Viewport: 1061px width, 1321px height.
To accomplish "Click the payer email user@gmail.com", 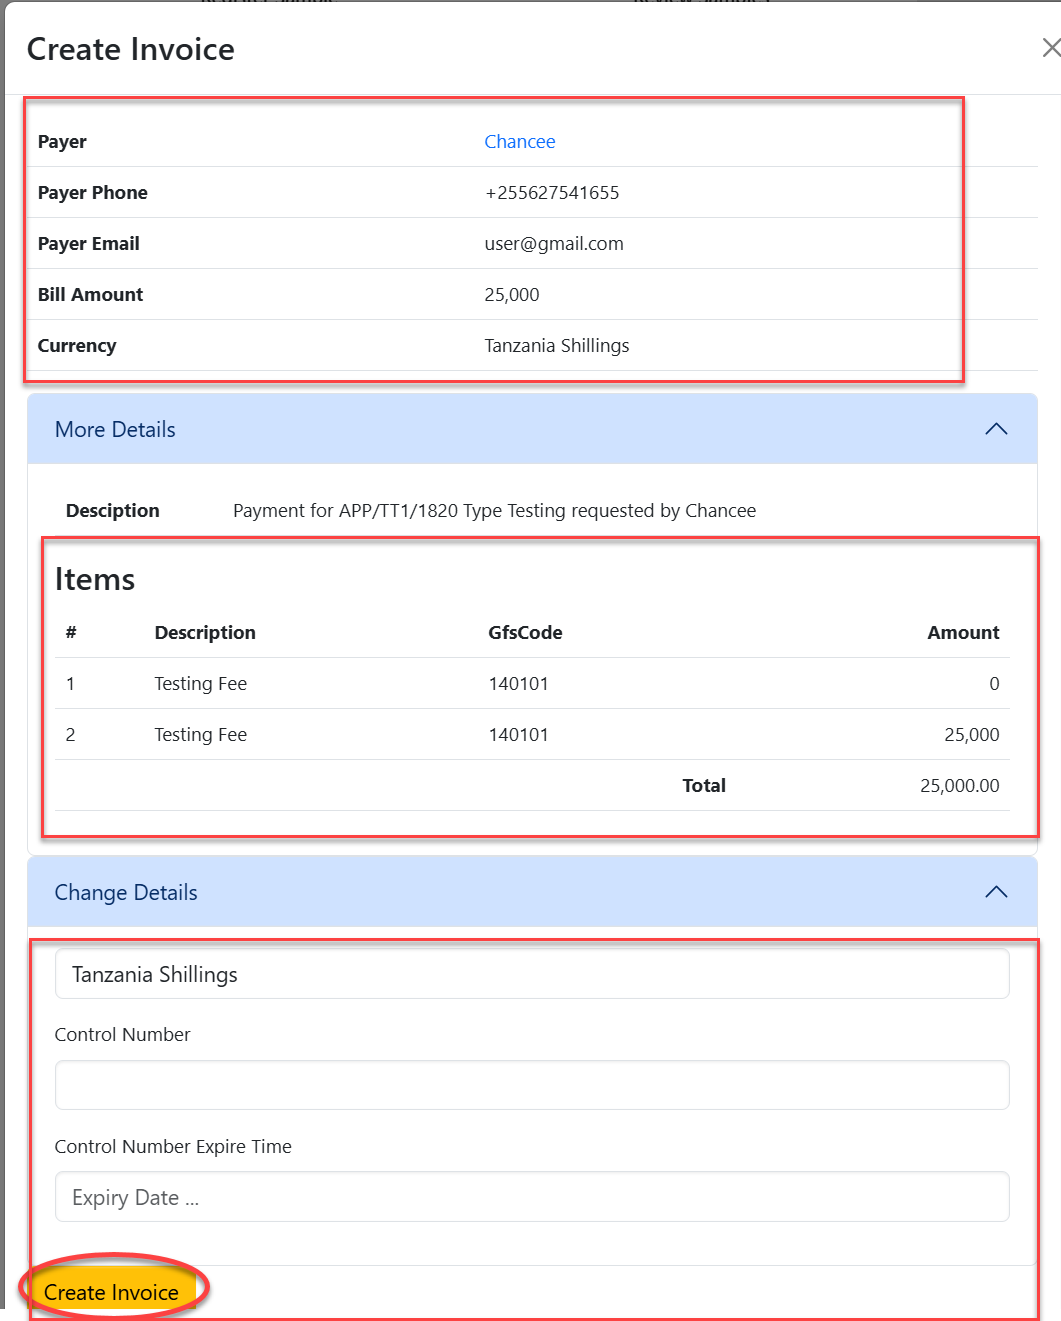I will [554, 244].
